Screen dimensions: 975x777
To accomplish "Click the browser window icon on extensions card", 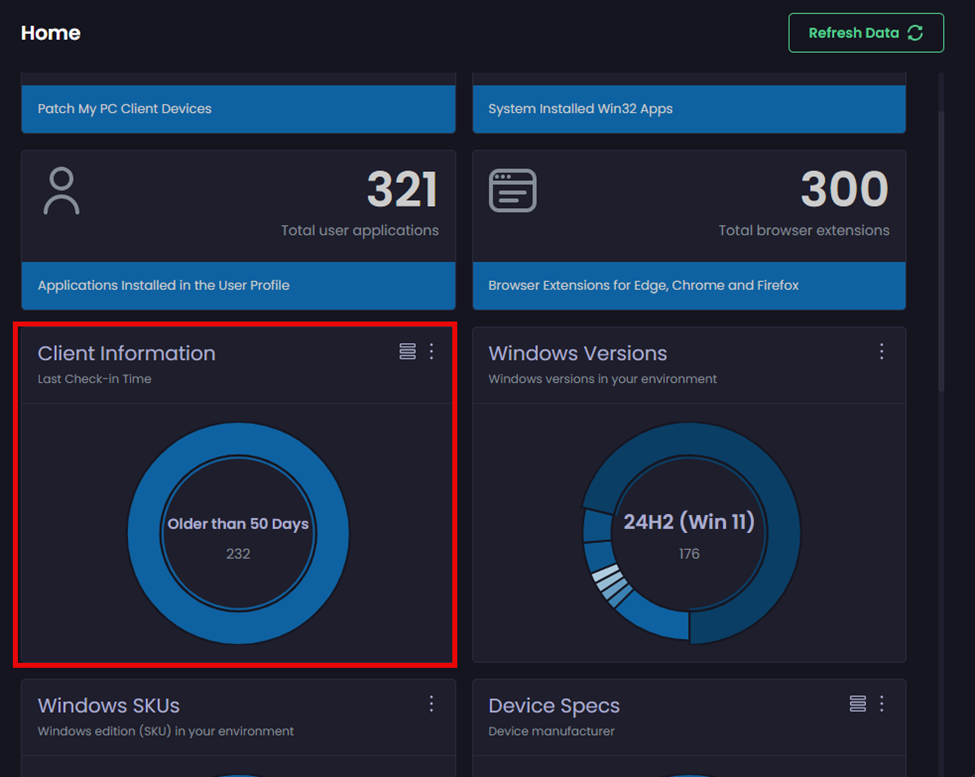I will tap(512, 190).
